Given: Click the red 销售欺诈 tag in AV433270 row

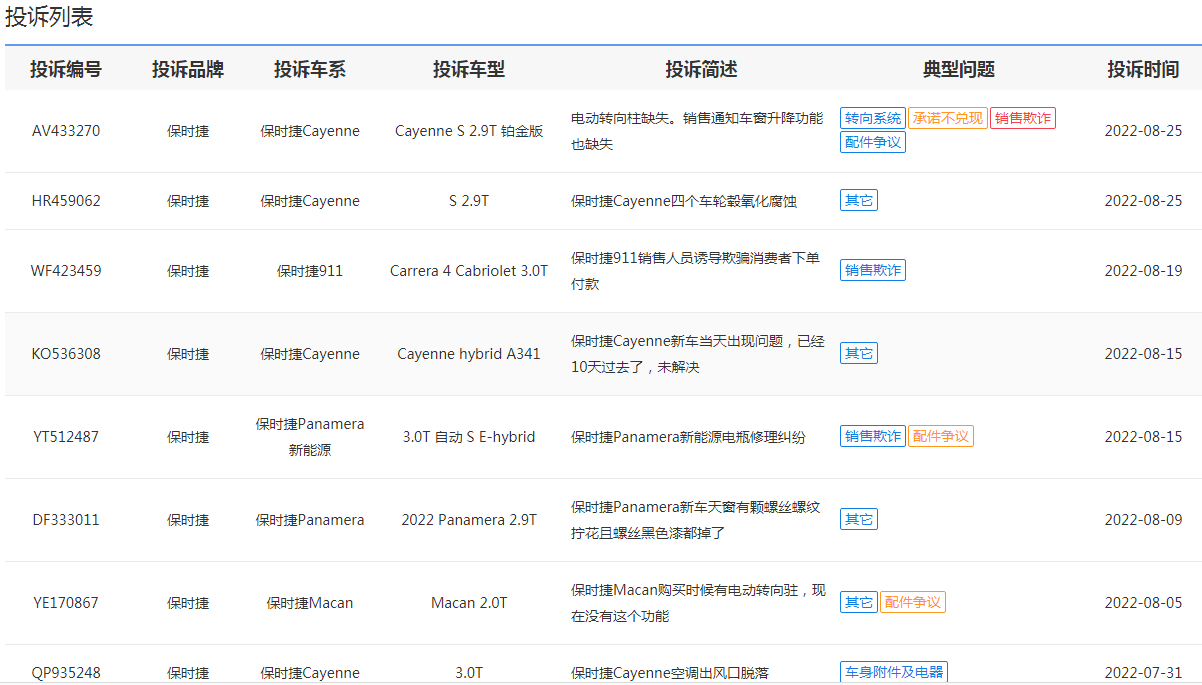Looking at the screenshot, I should coord(1023,118).
